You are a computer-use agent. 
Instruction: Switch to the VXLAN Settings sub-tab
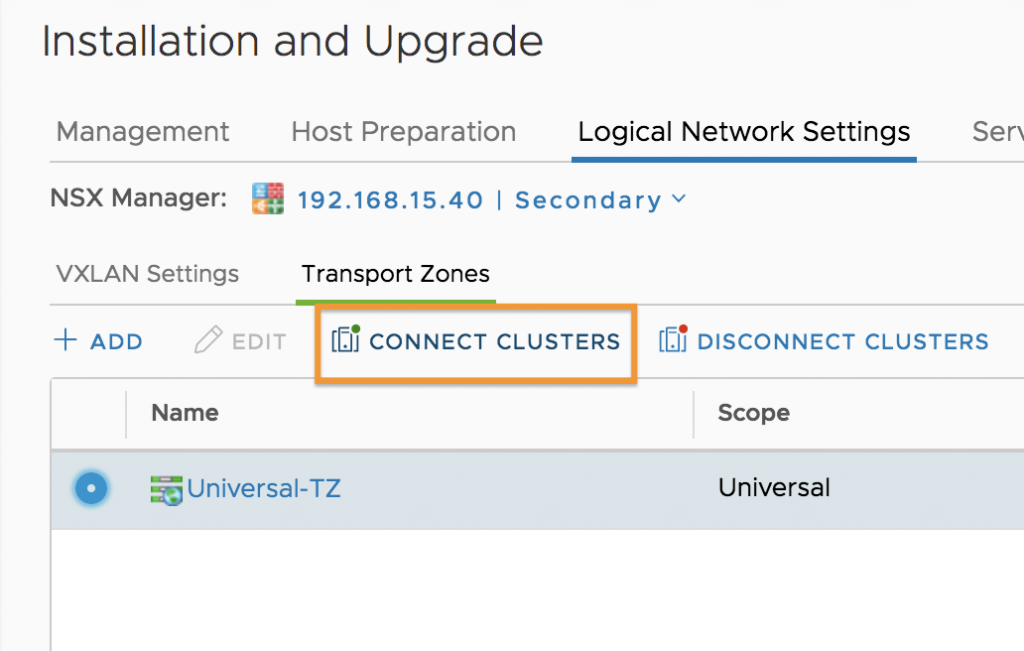(x=148, y=274)
